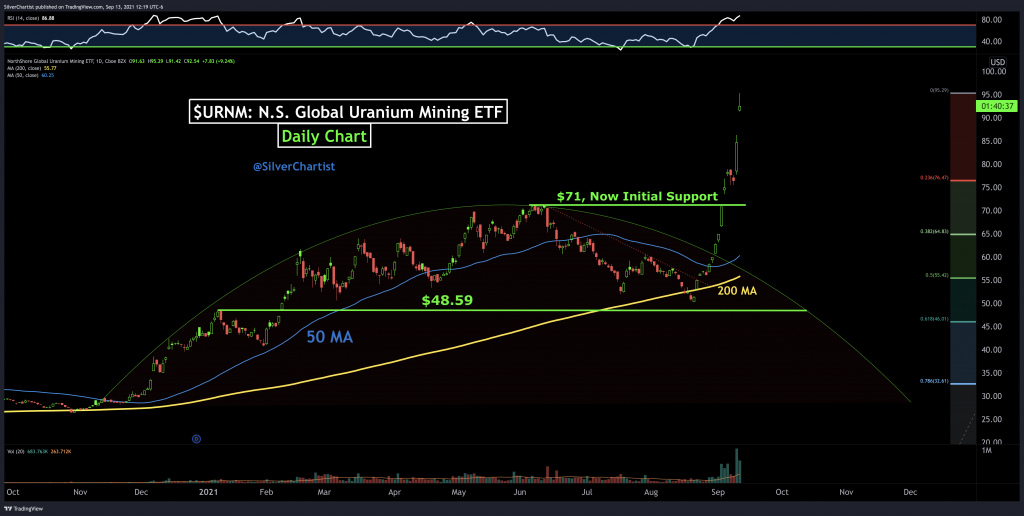Click the 100.00 value on price scale

point(992,71)
